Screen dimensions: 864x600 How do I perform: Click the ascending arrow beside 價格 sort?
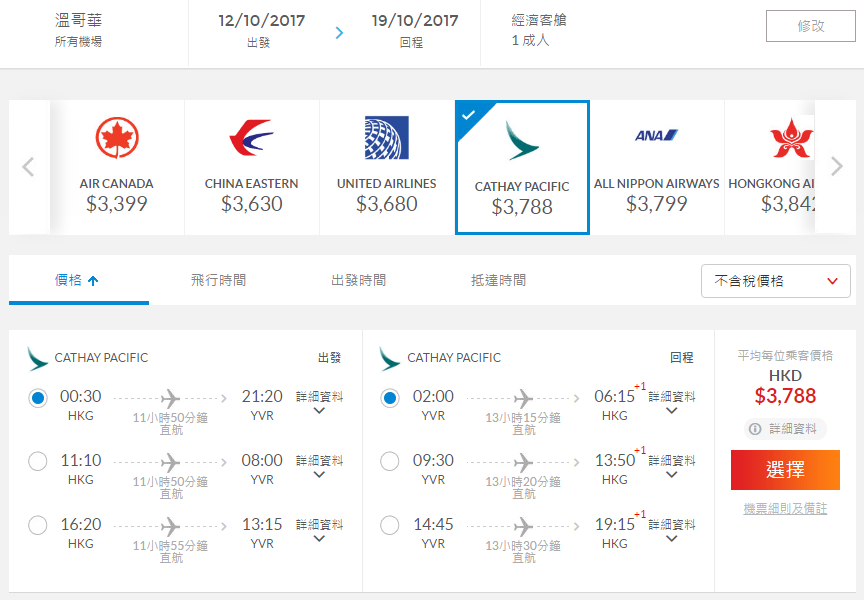(x=93, y=281)
